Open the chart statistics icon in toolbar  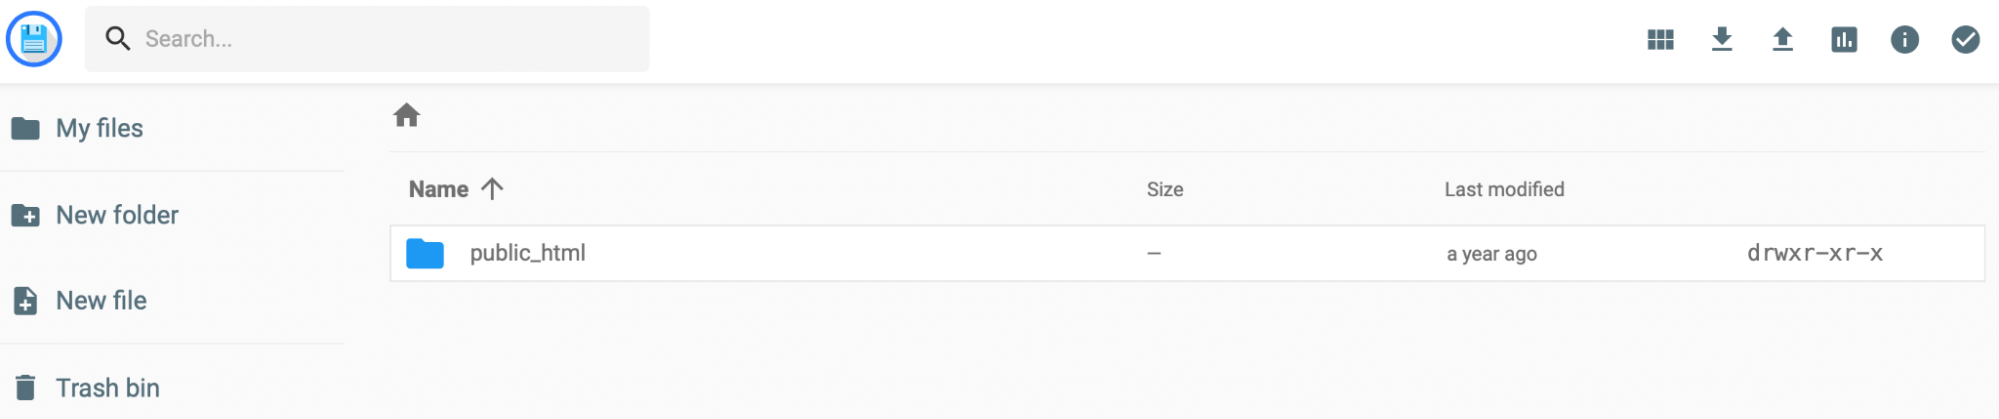[x=1843, y=39]
